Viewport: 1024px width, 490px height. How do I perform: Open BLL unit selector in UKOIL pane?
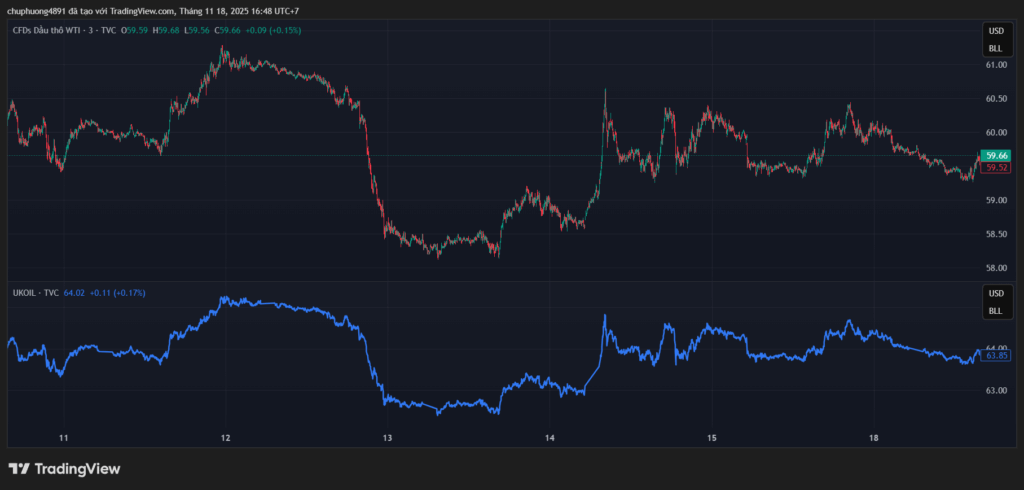pos(995,311)
